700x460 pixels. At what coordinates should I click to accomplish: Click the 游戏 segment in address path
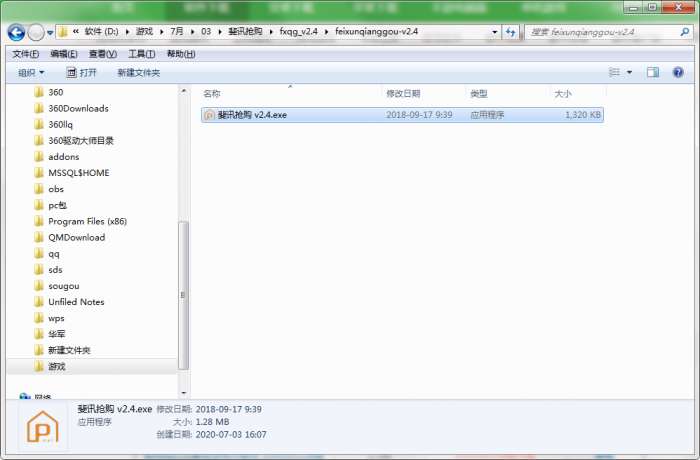[144, 32]
